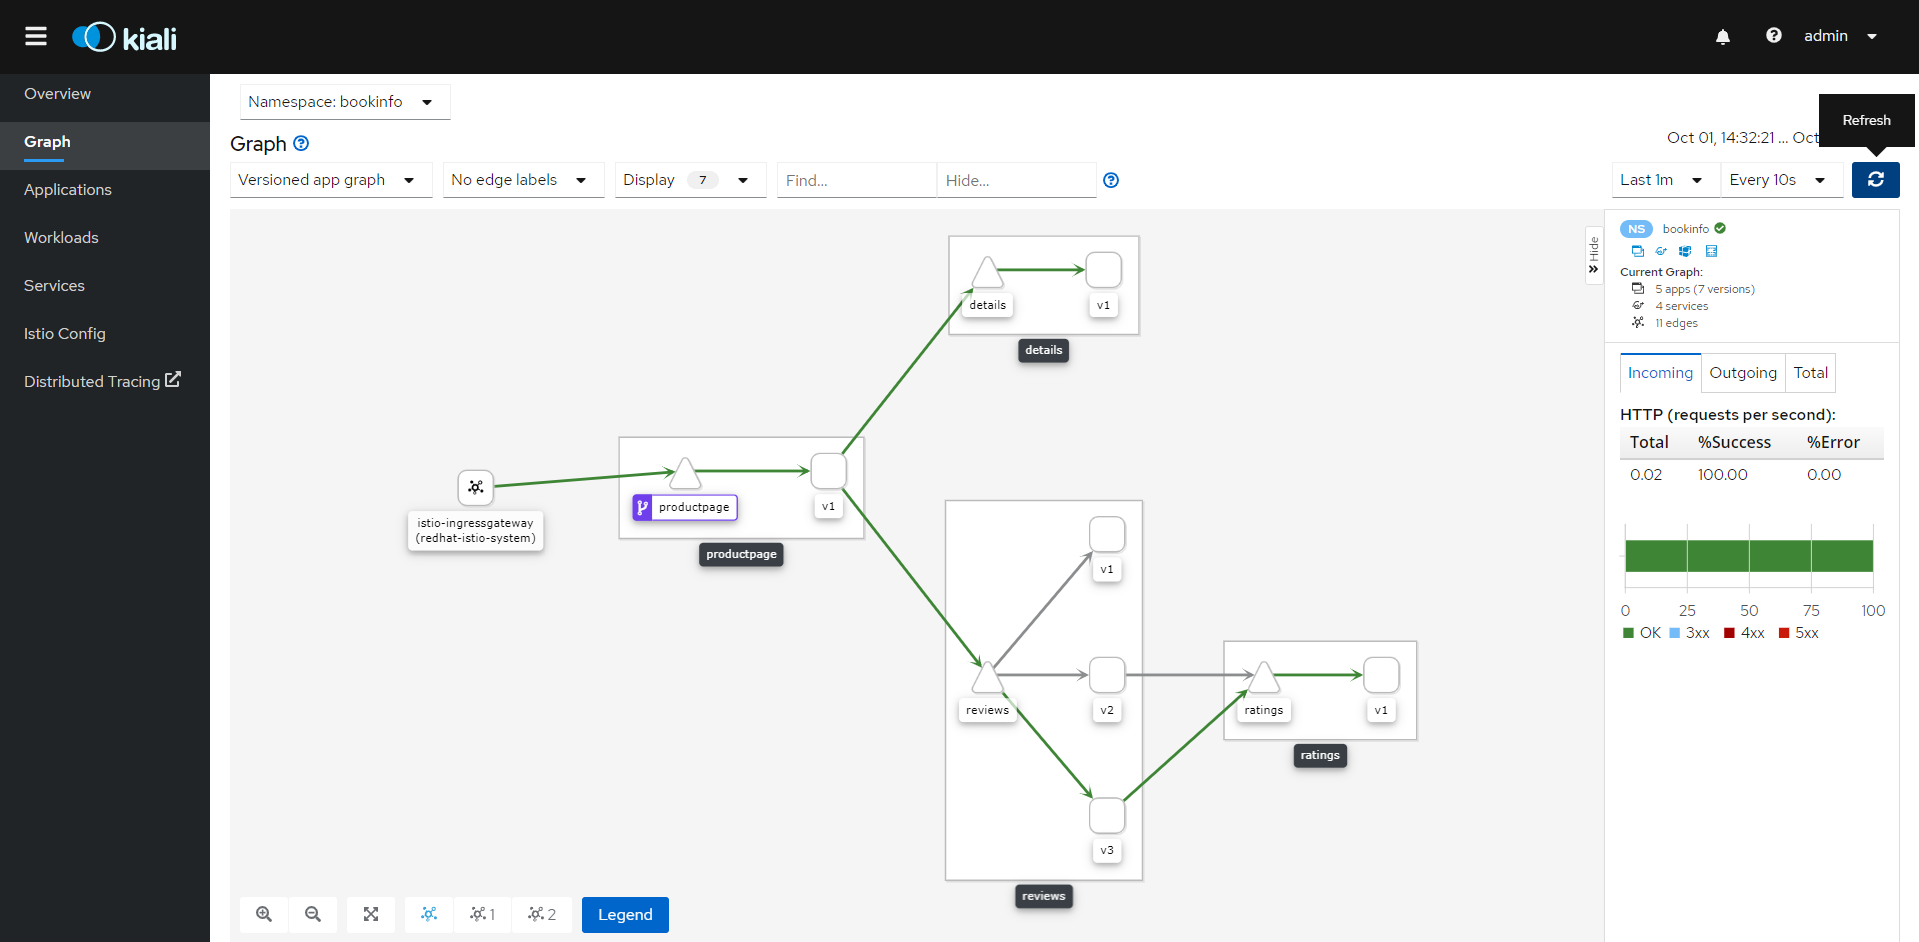1919x942 pixels.
Task: Open the help question-mark menu in header
Action: (x=1773, y=36)
